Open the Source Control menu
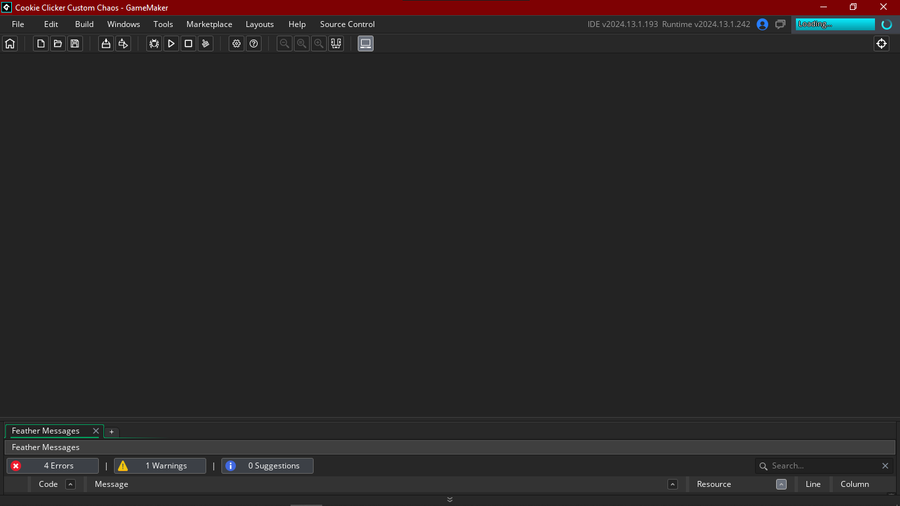The width and height of the screenshot is (900, 506). 347,24
